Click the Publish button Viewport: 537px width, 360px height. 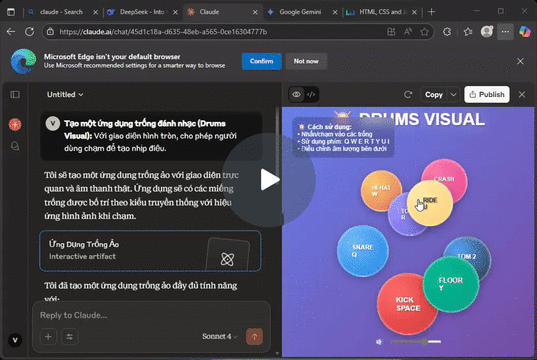pyautogui.click(x=487, y=95)
